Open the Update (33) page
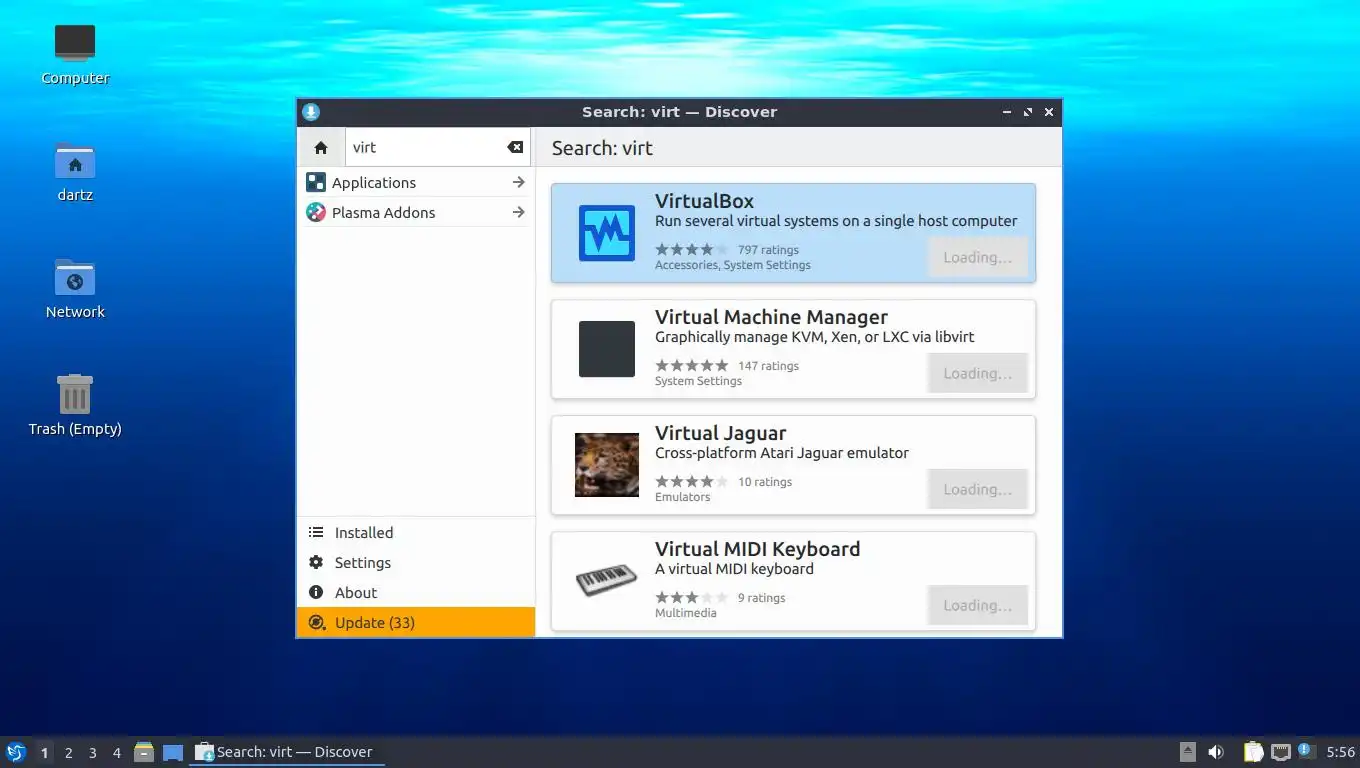This screenshot has height=768, width=1360. (x=416, y=622)
